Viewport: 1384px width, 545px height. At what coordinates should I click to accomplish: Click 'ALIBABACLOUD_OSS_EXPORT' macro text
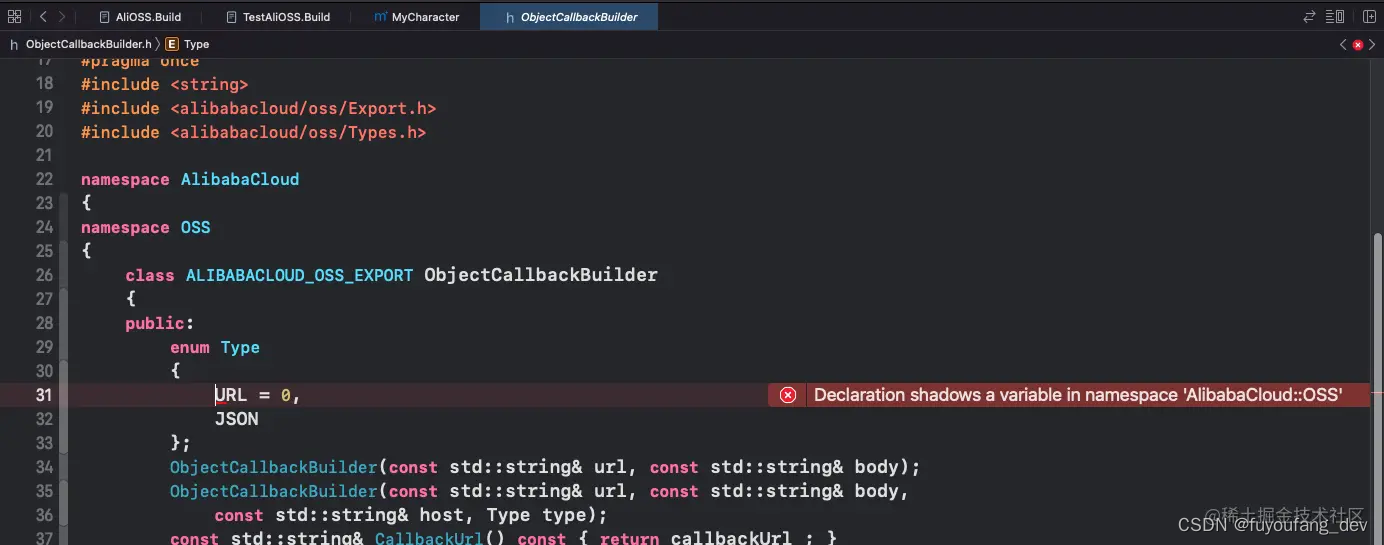pyautogui.click(x=299, y=275)
